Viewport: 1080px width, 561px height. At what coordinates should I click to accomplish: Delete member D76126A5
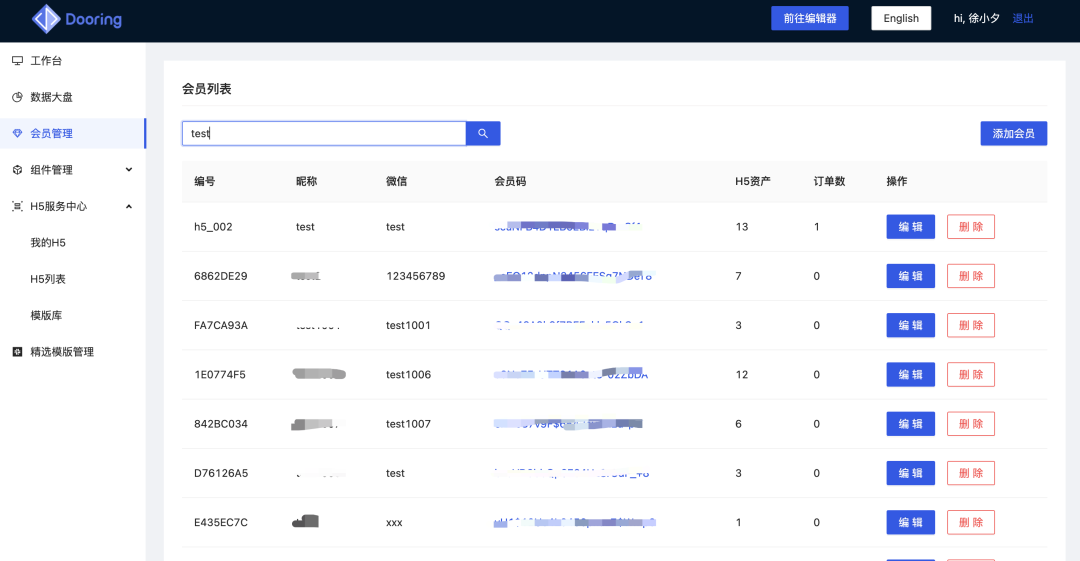pos(970,473)
